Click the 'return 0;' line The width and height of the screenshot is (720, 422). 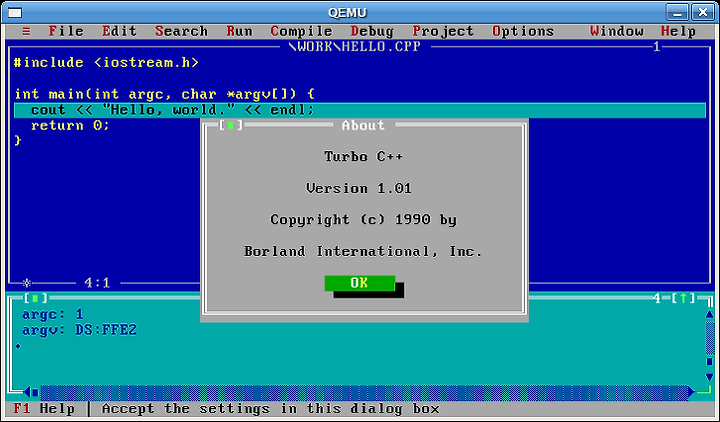tap(70, 125)
